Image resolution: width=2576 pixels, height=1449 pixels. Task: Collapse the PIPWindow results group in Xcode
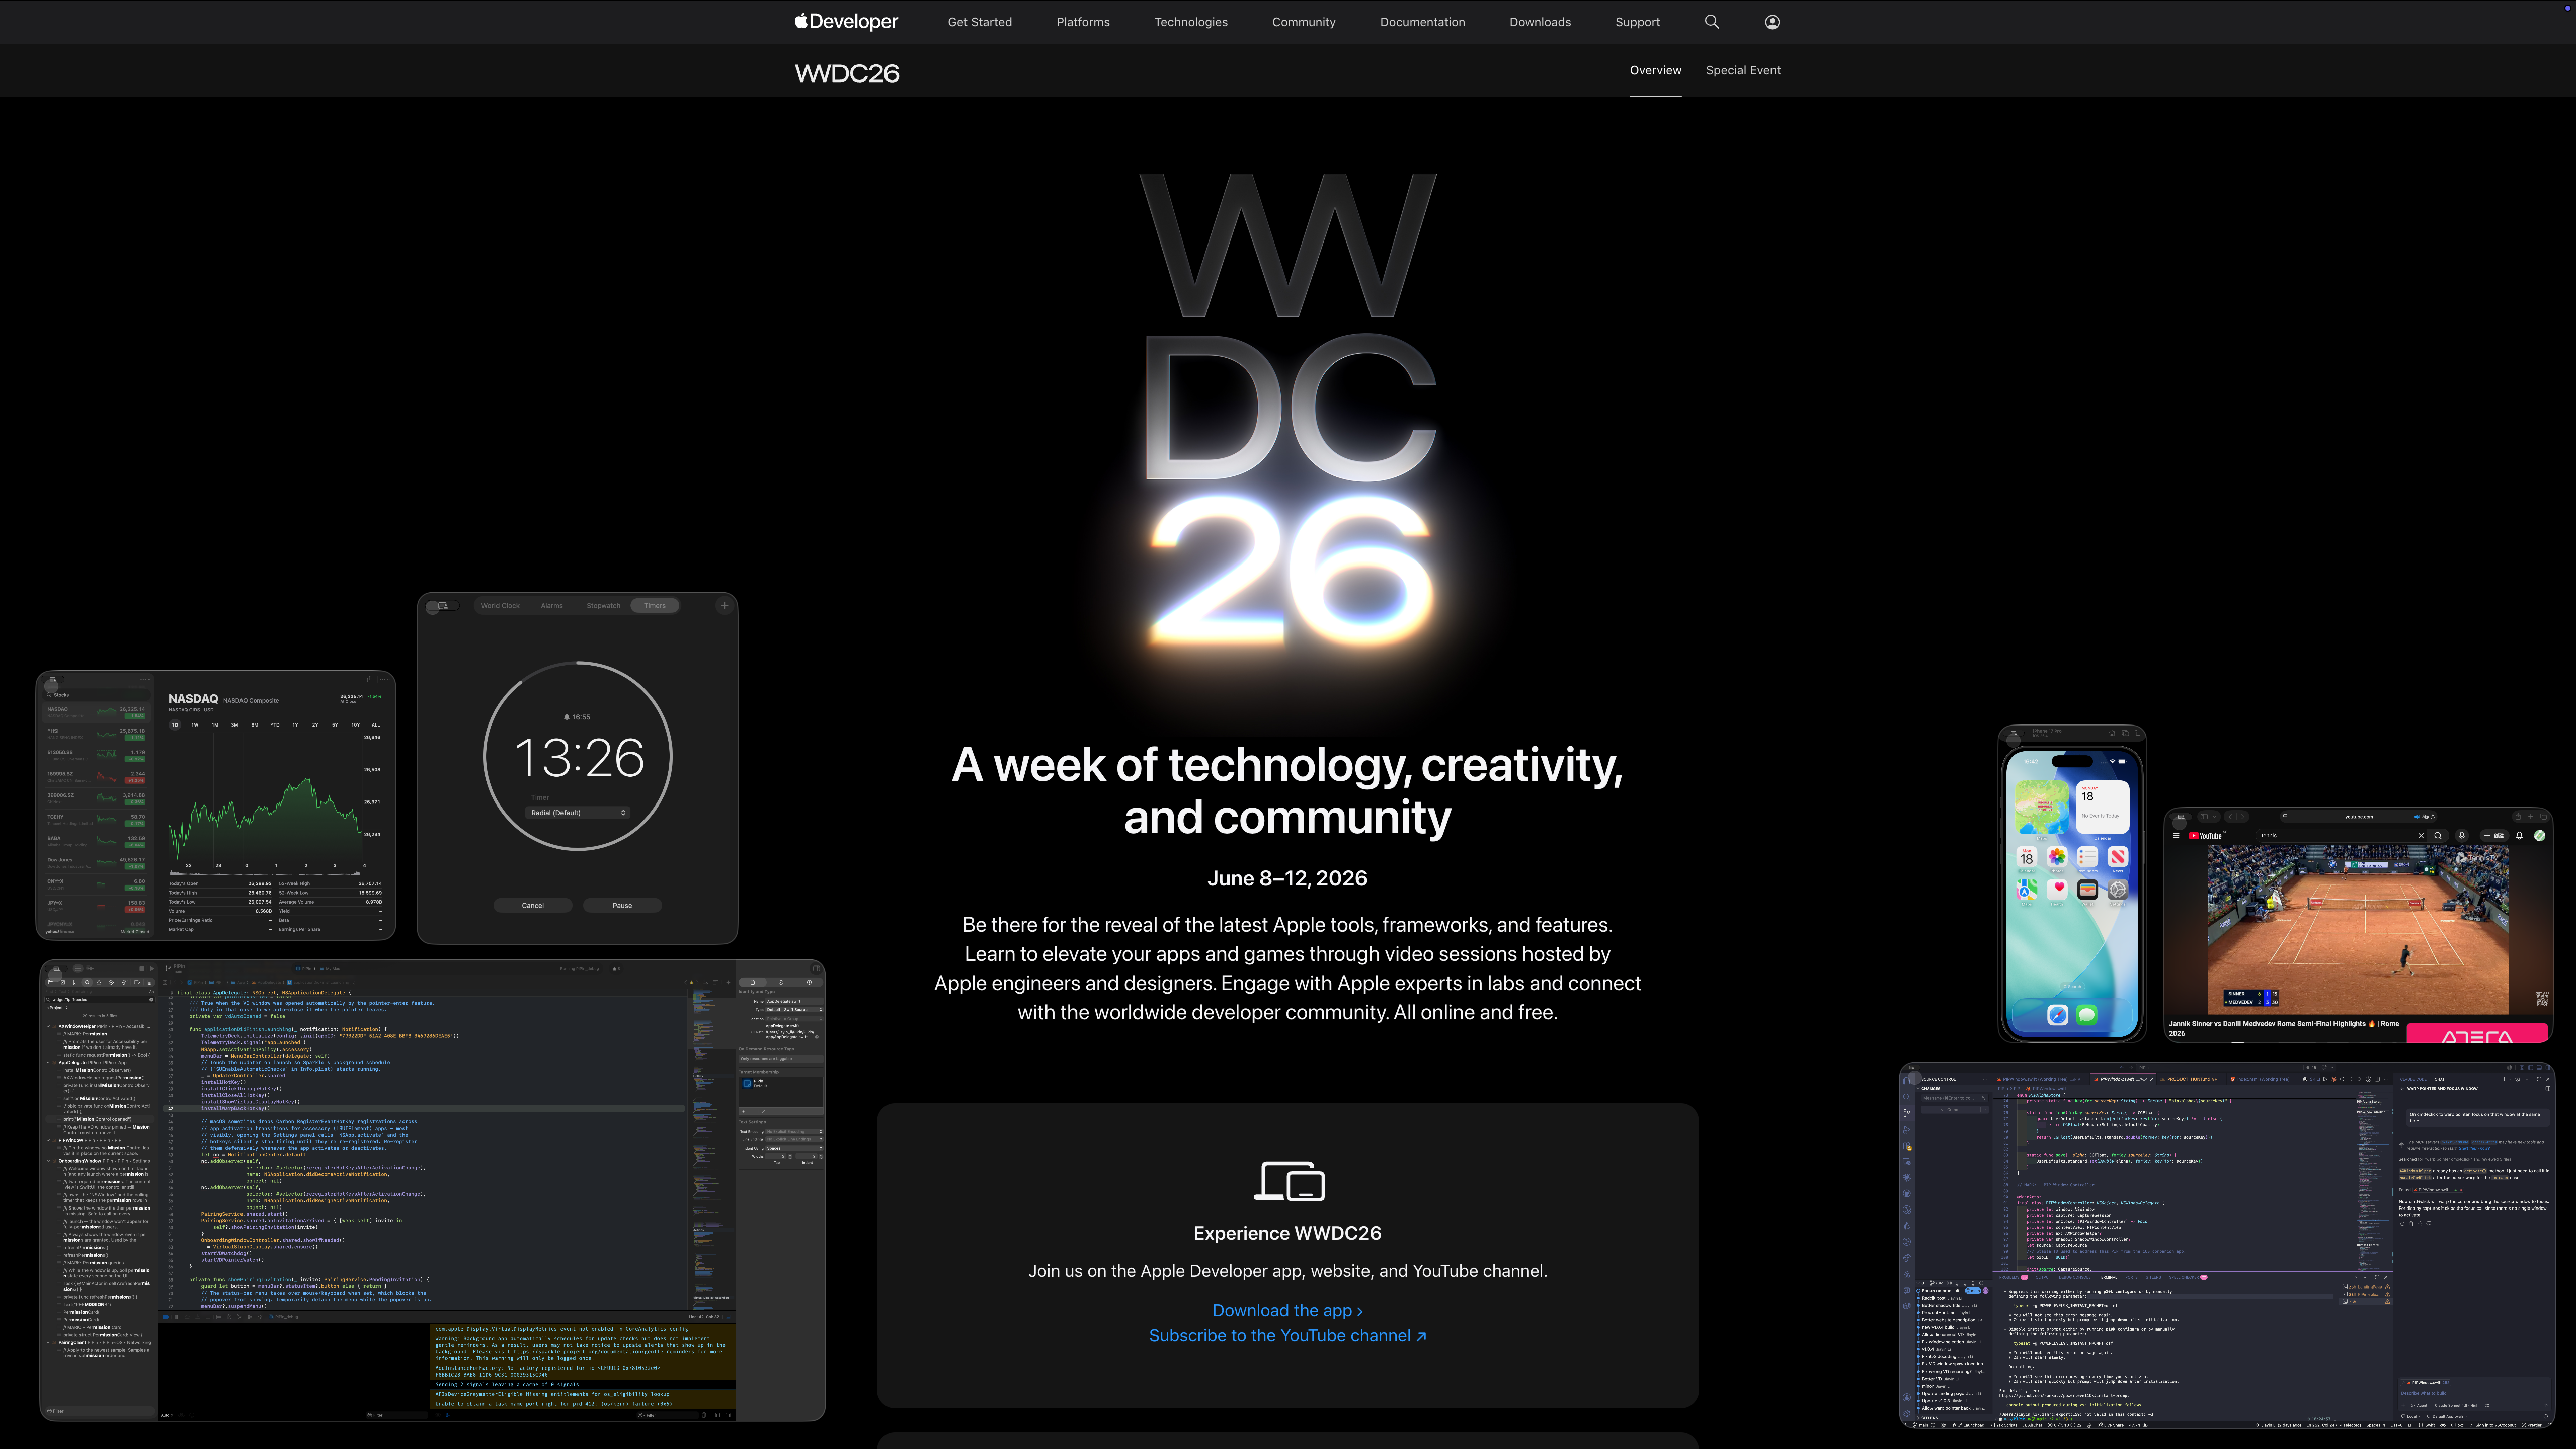48,1140
